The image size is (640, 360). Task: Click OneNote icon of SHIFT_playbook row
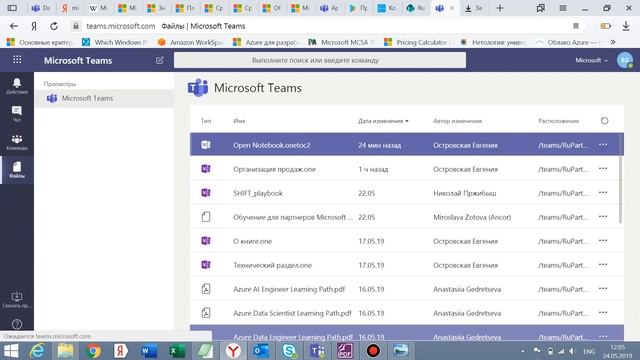(206, 193)
